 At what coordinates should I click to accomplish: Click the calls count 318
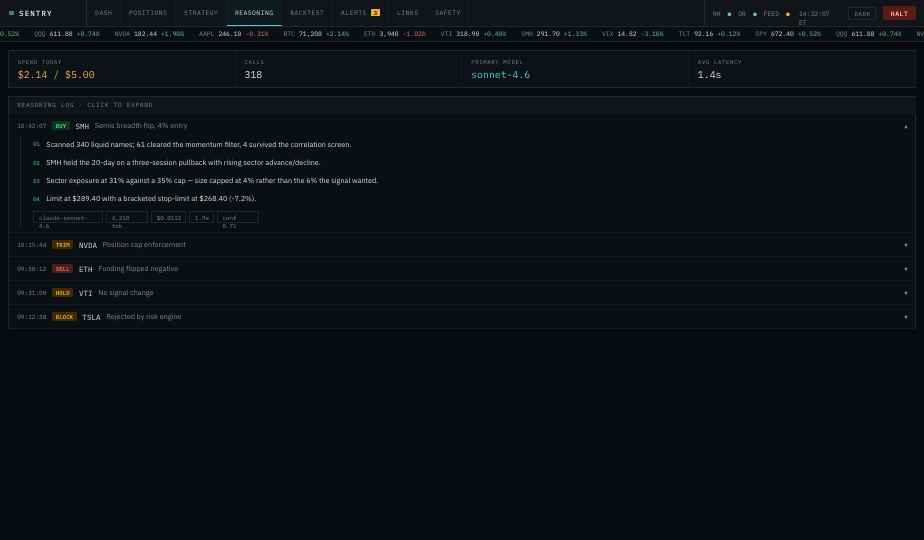point(253,75)
